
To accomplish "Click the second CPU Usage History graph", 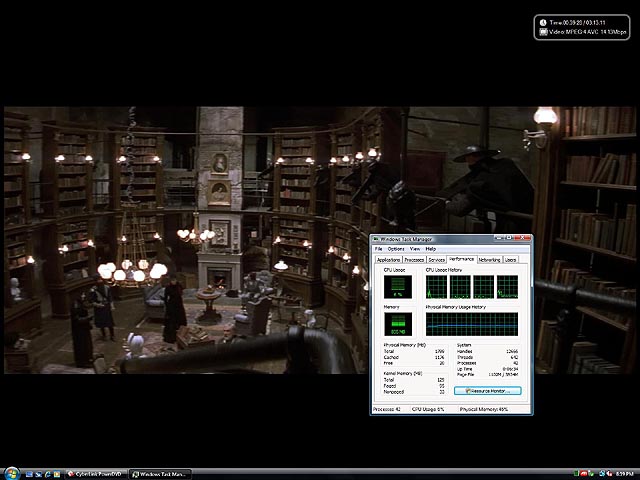I will tap(460, 287).
